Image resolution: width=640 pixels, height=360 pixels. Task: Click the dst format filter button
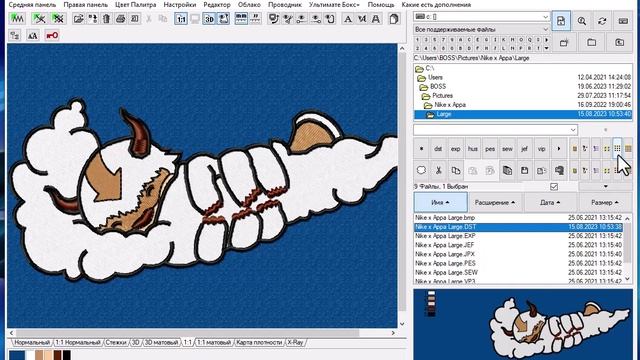tap(438, 149)
